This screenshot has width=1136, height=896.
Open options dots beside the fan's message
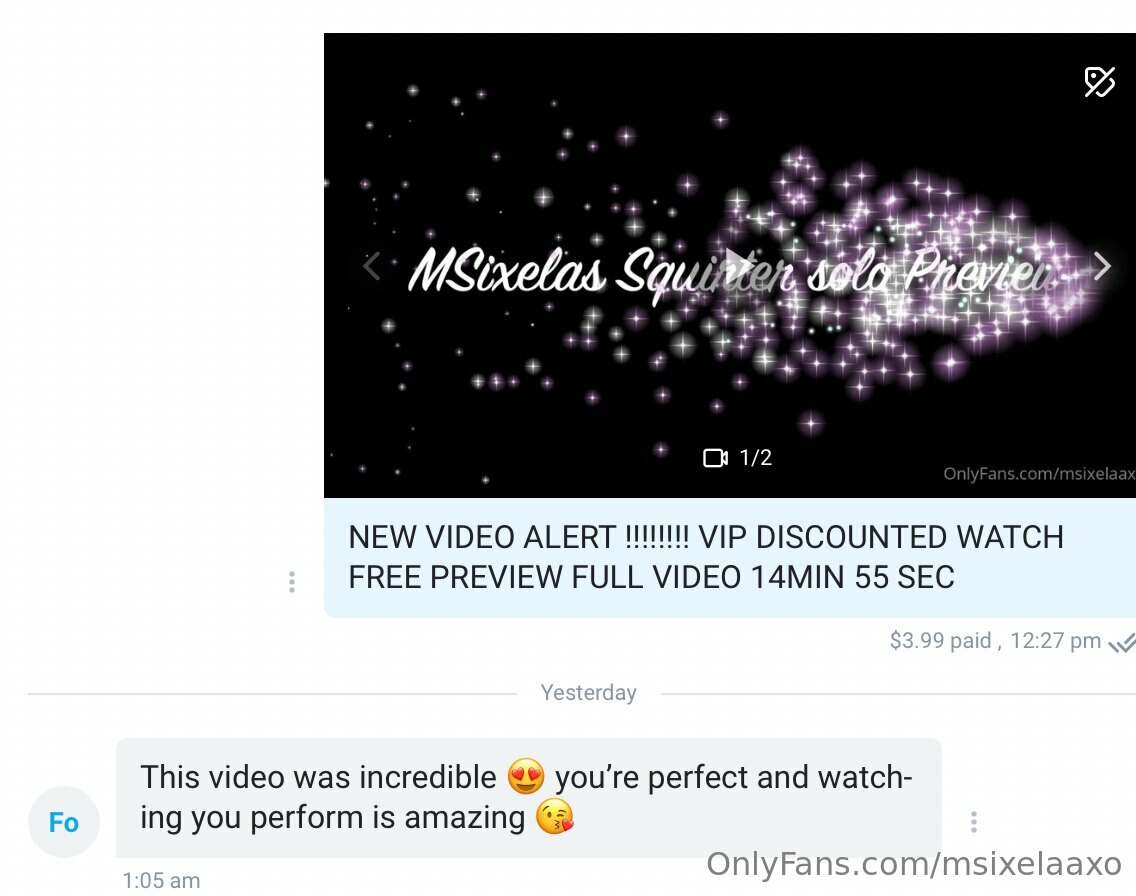coord(974,821)
